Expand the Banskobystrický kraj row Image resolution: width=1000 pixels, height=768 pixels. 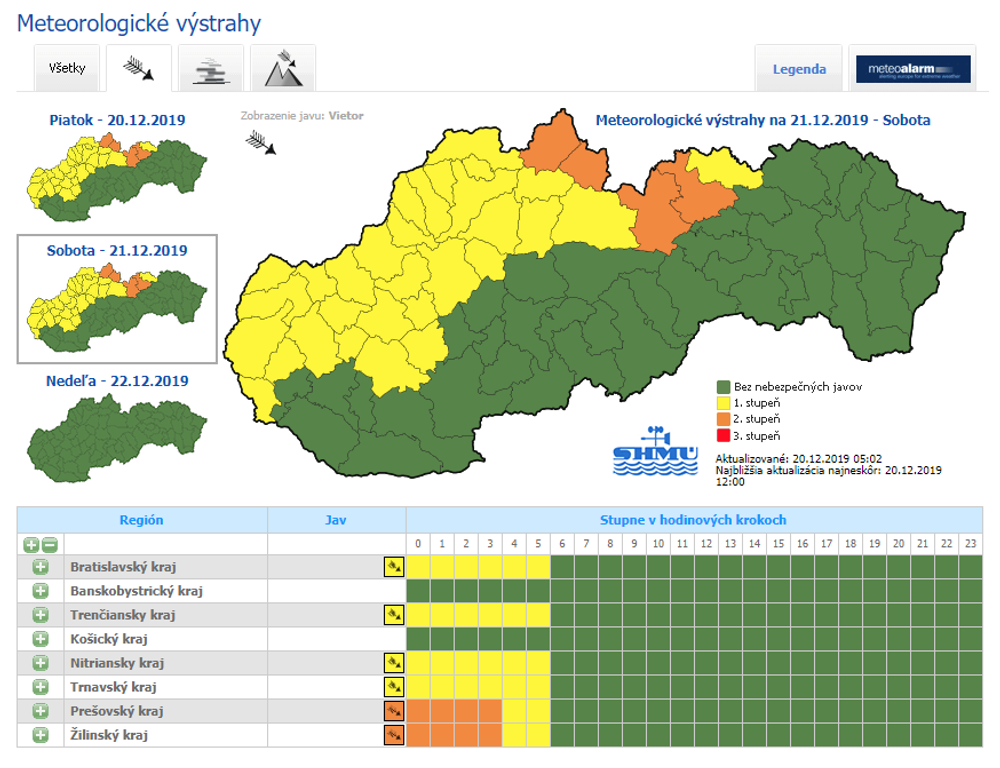(x=41, y=591)
